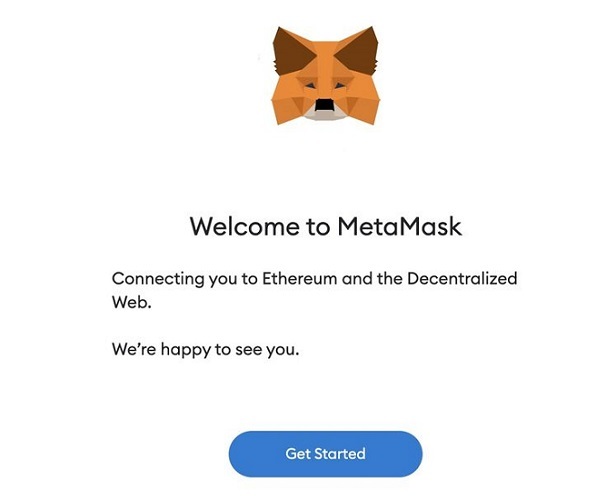Click the fox's right eye
This screenshot has width=606, height=500.
click(340, 86)
